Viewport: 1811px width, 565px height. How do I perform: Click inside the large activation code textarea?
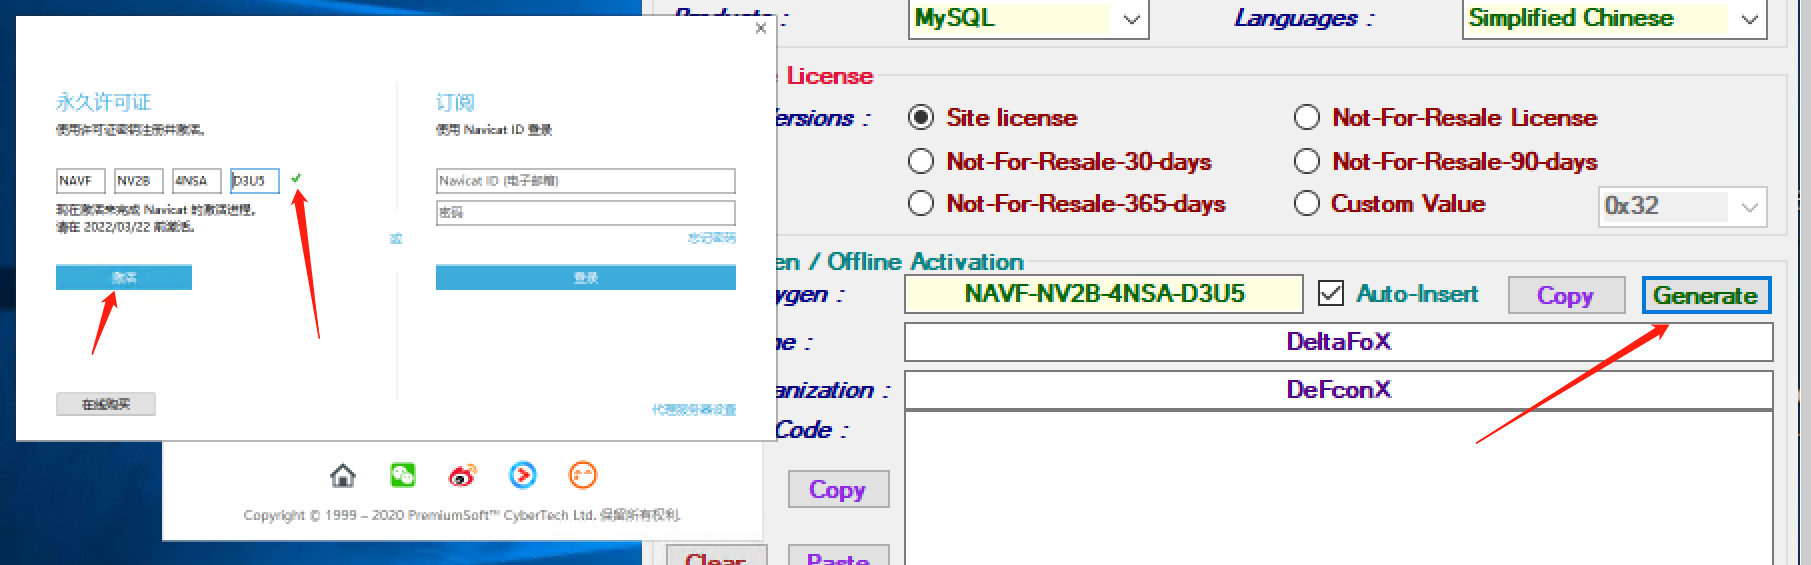1339,488
